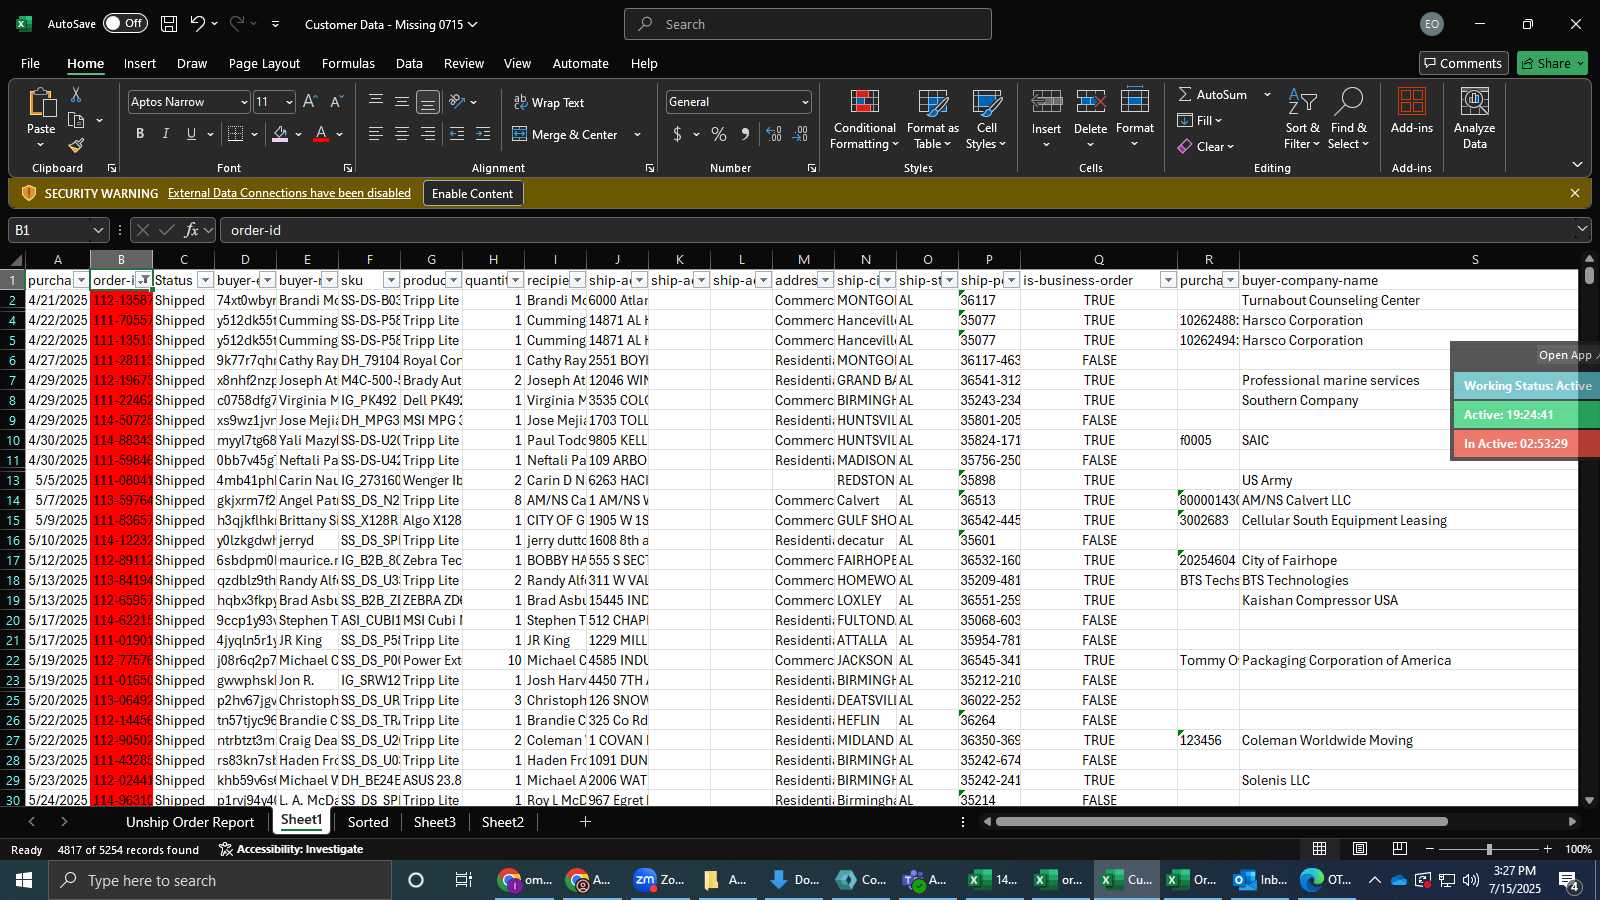Click the Share button
Screen dimensions: 1600x900
pos(1552,63)
